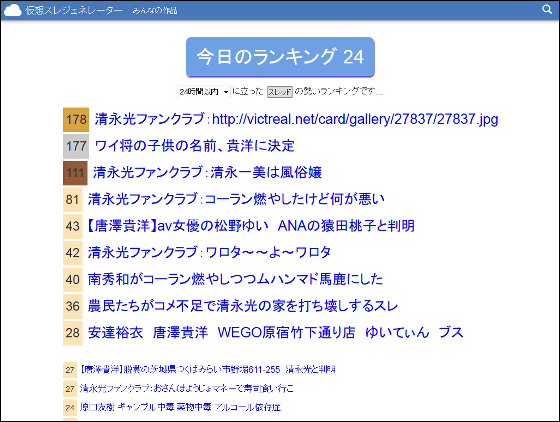Open thread コーラン燃やしたけど何が悪い

pos(236,199)
